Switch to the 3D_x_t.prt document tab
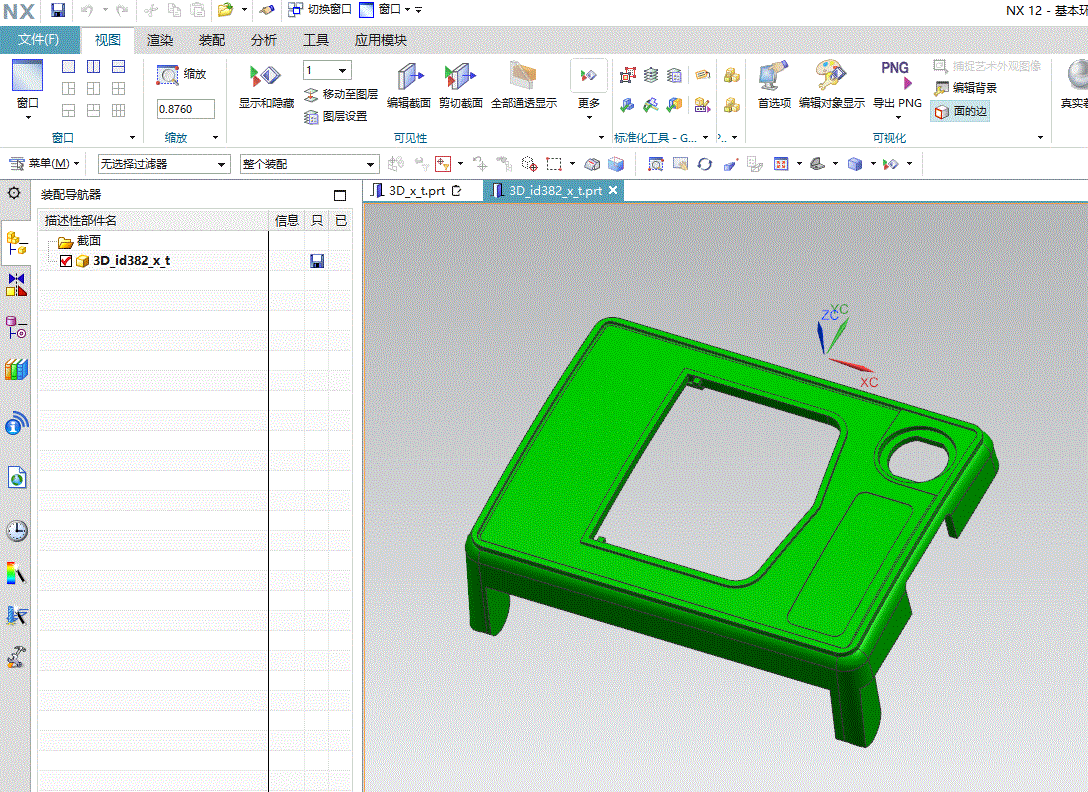The width and height of the screenshot is (1088, 792). tap(416, 190)
